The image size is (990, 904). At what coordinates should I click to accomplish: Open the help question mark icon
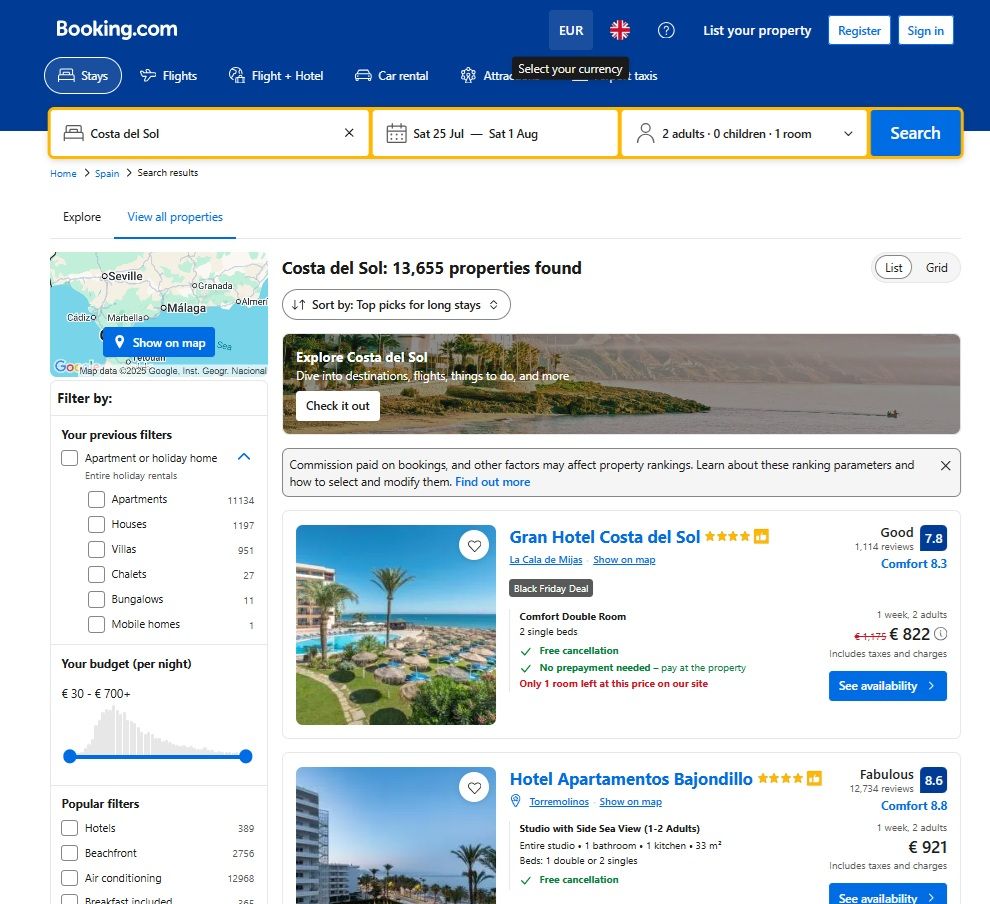pos(665,30)
